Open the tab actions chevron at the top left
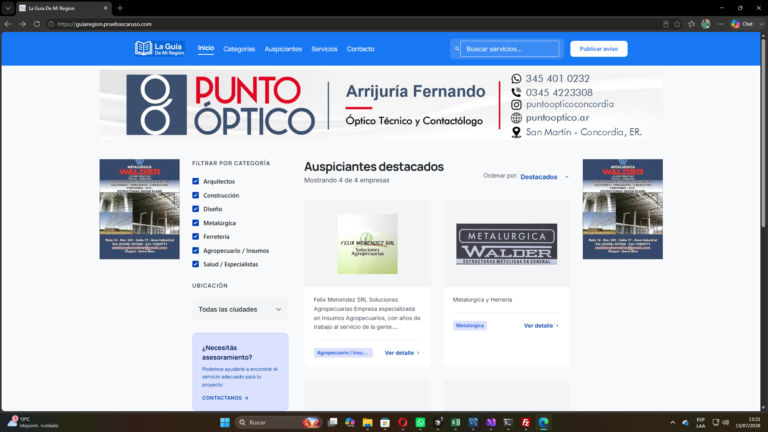768x432 pixels. tap(8, 8)
